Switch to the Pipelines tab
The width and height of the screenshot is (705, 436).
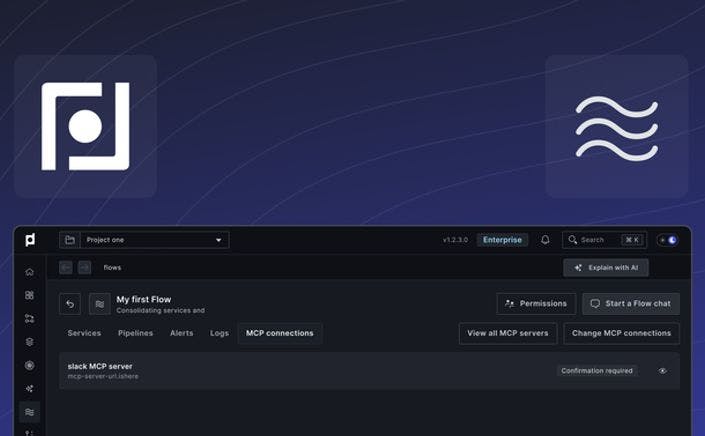135,333
